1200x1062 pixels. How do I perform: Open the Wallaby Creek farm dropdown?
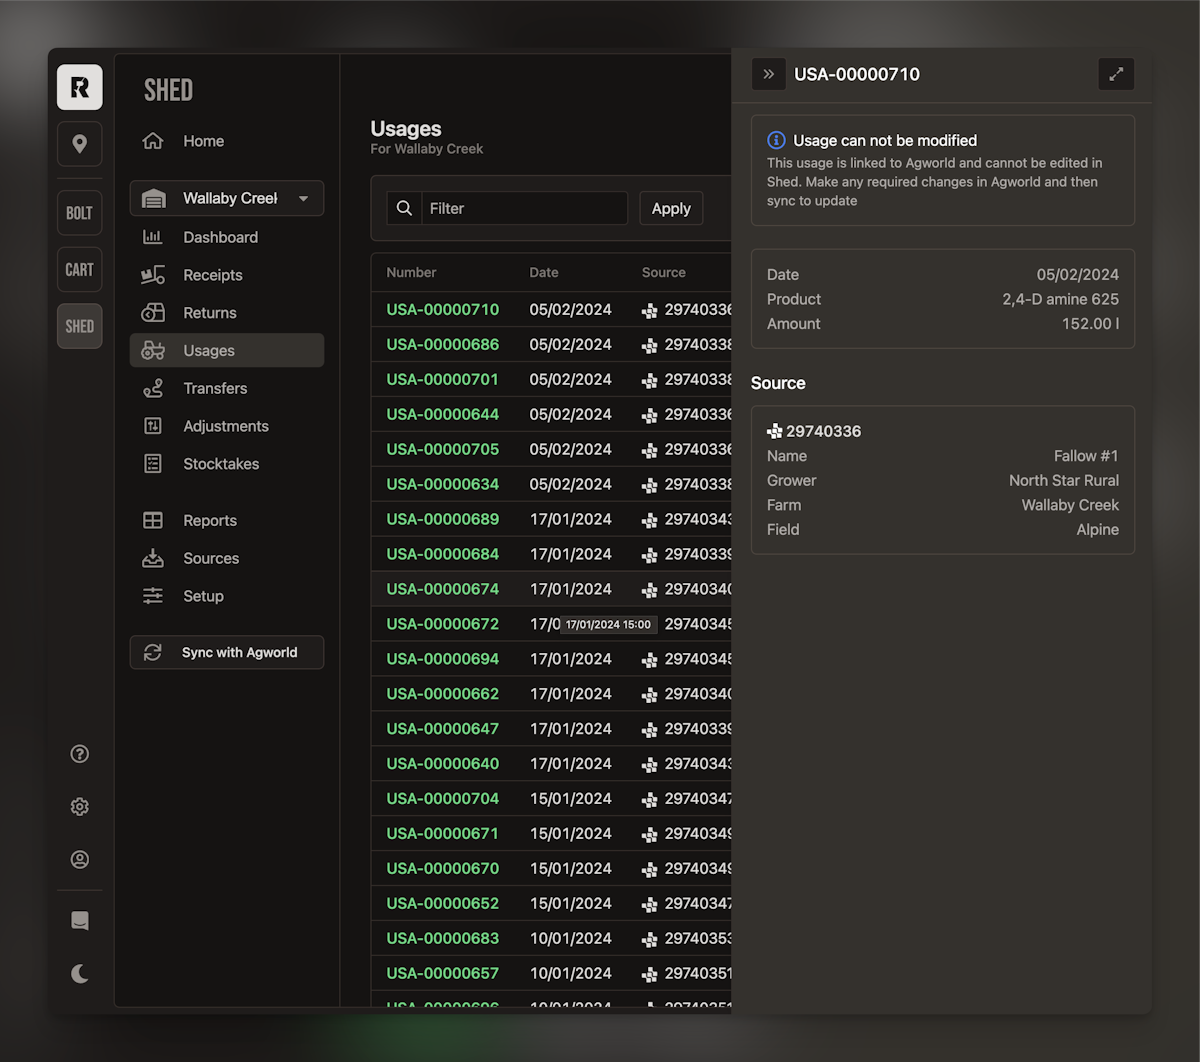[227, 198]
